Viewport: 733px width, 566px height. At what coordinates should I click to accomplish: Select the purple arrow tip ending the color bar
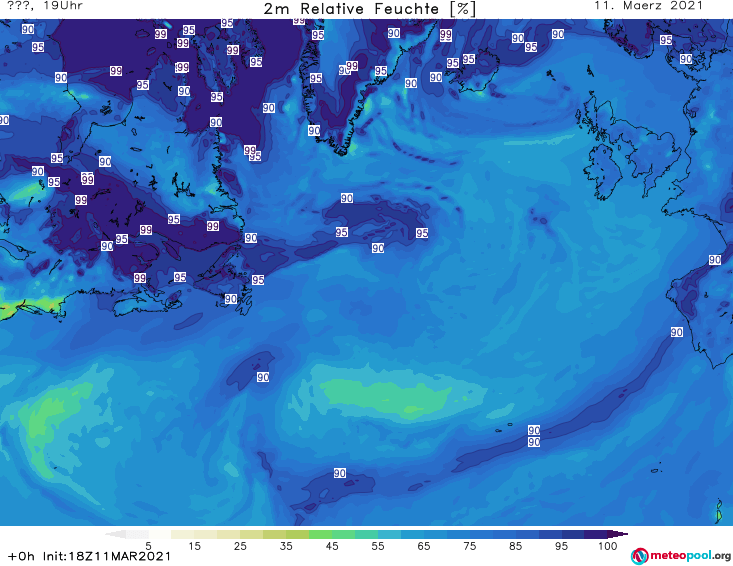pos(618,534)
